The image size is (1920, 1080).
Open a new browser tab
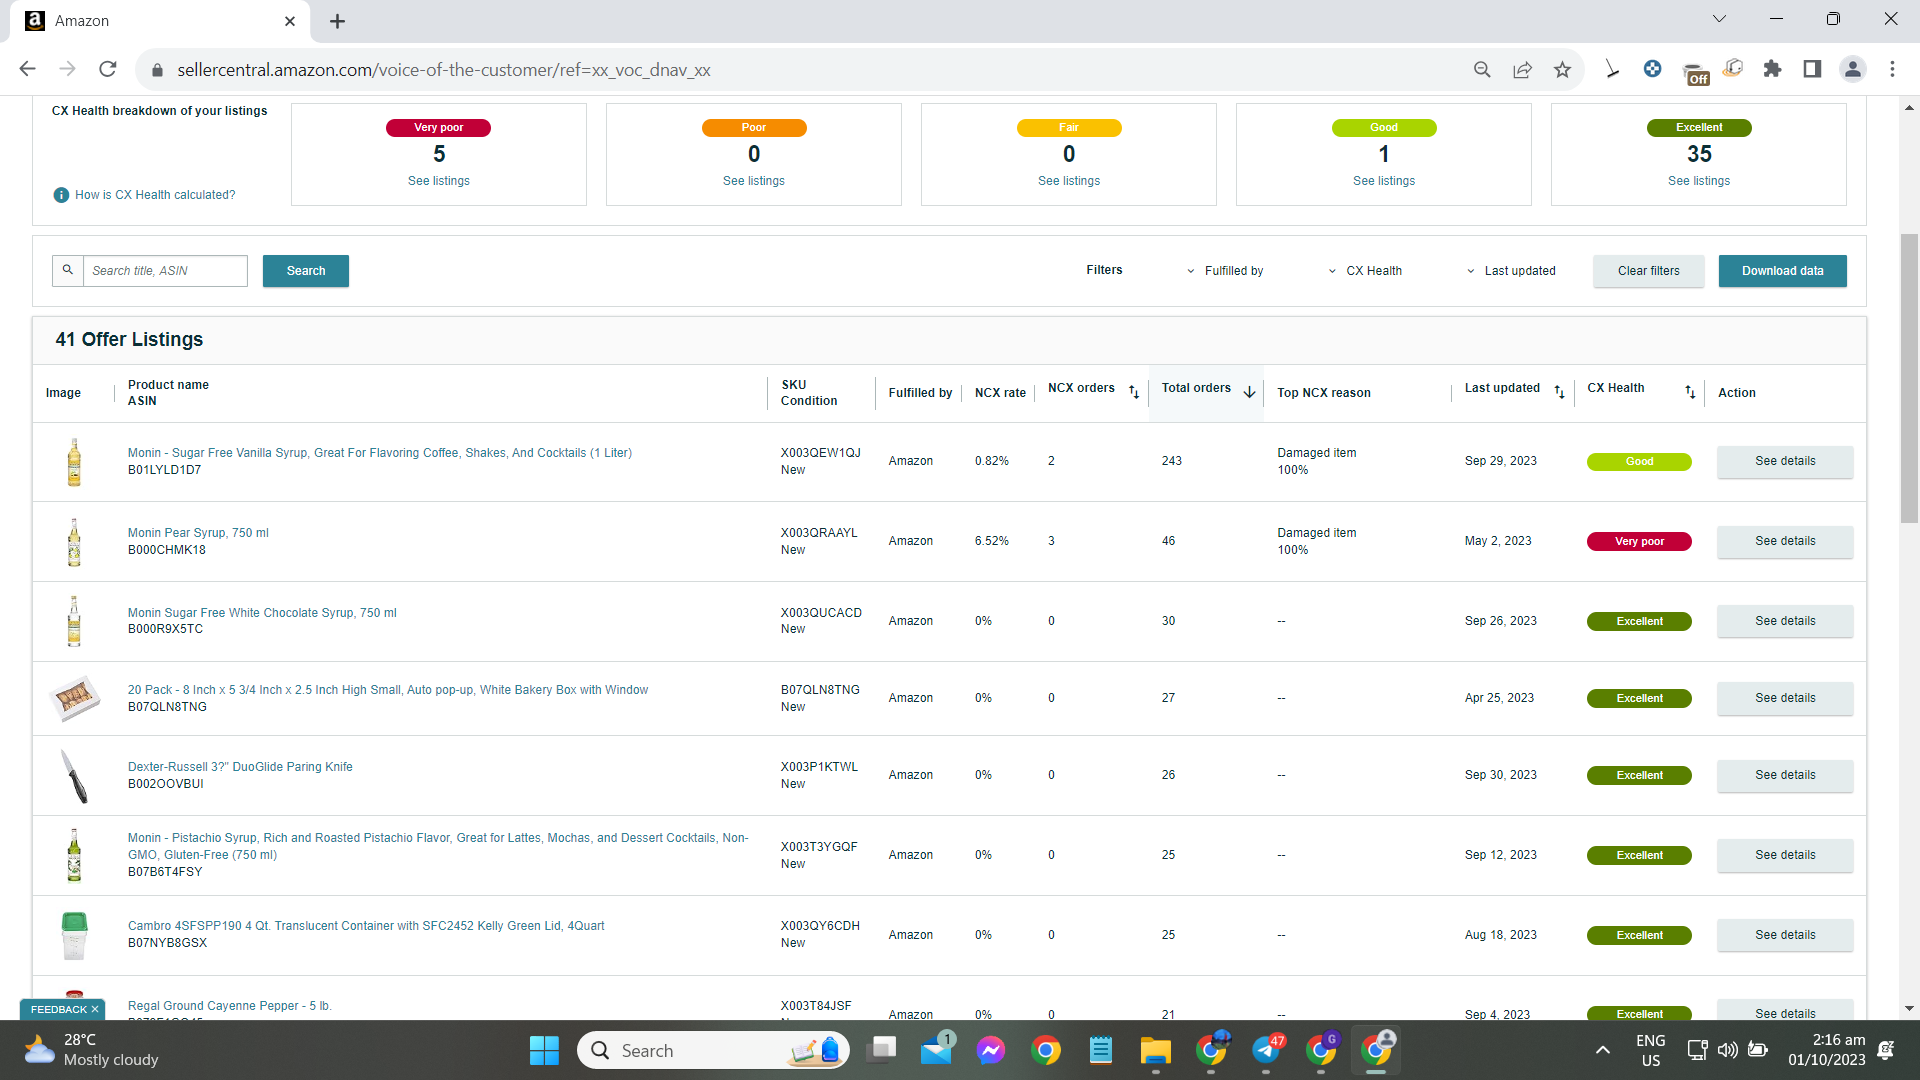(337, 21)
